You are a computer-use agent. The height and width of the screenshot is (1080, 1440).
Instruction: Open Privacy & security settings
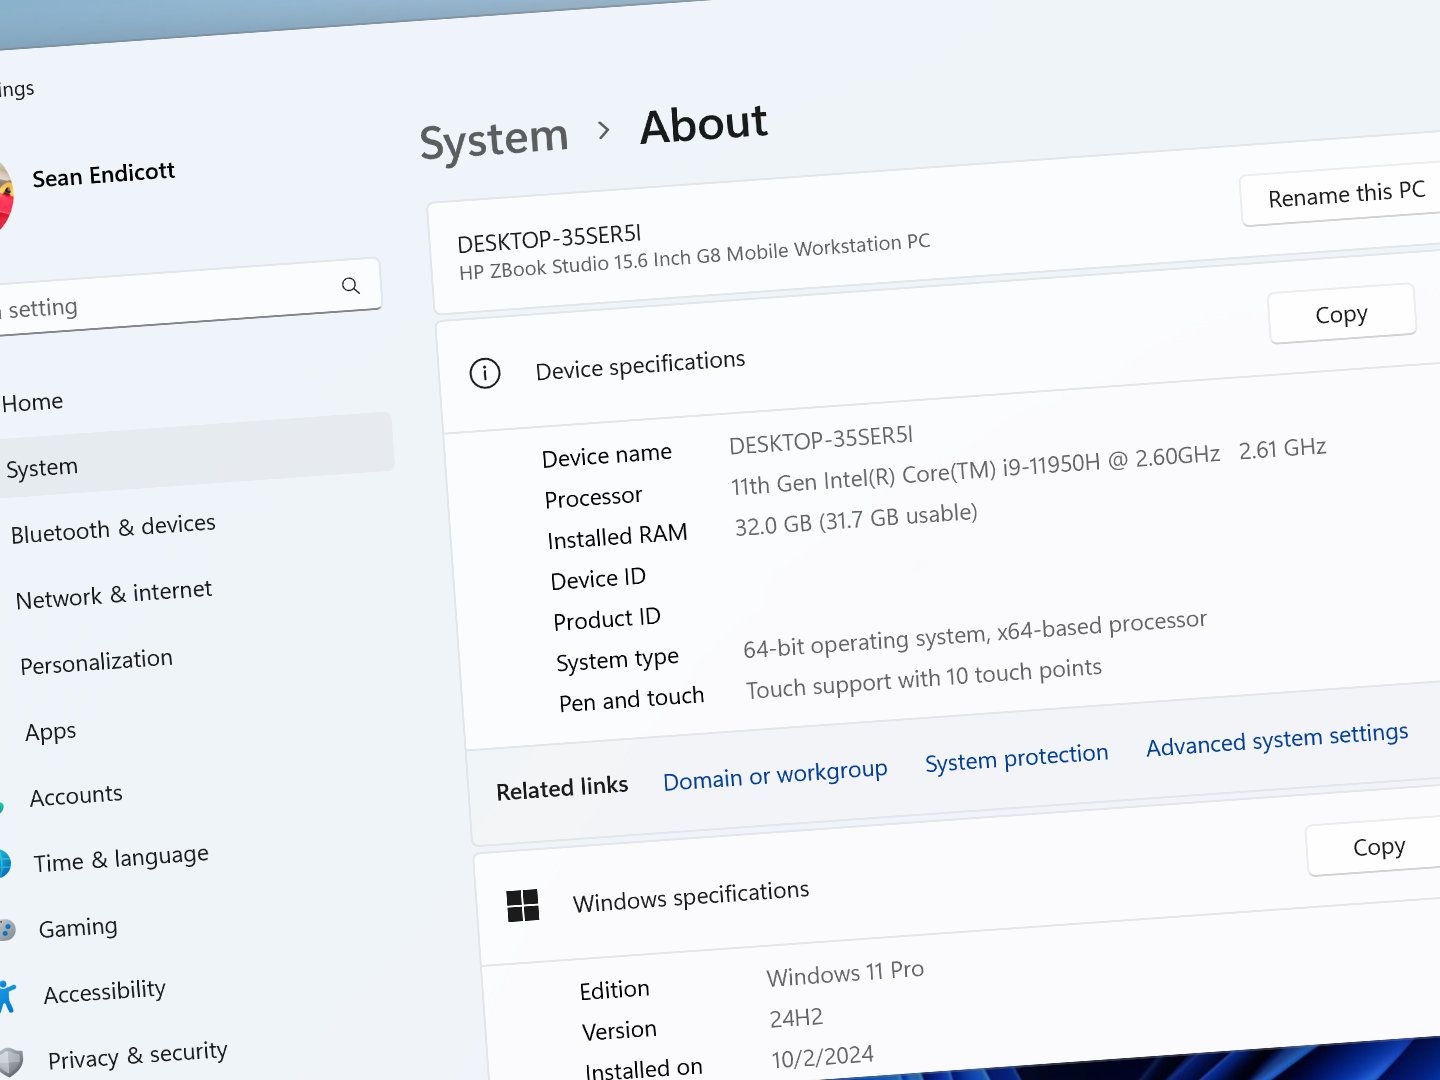point(138,1055)
